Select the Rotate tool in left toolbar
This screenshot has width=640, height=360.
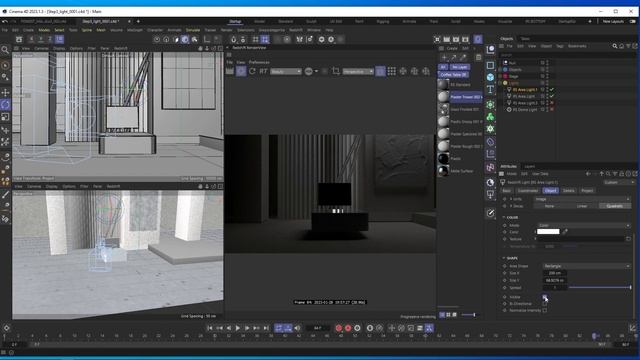[x=5, y=104]
